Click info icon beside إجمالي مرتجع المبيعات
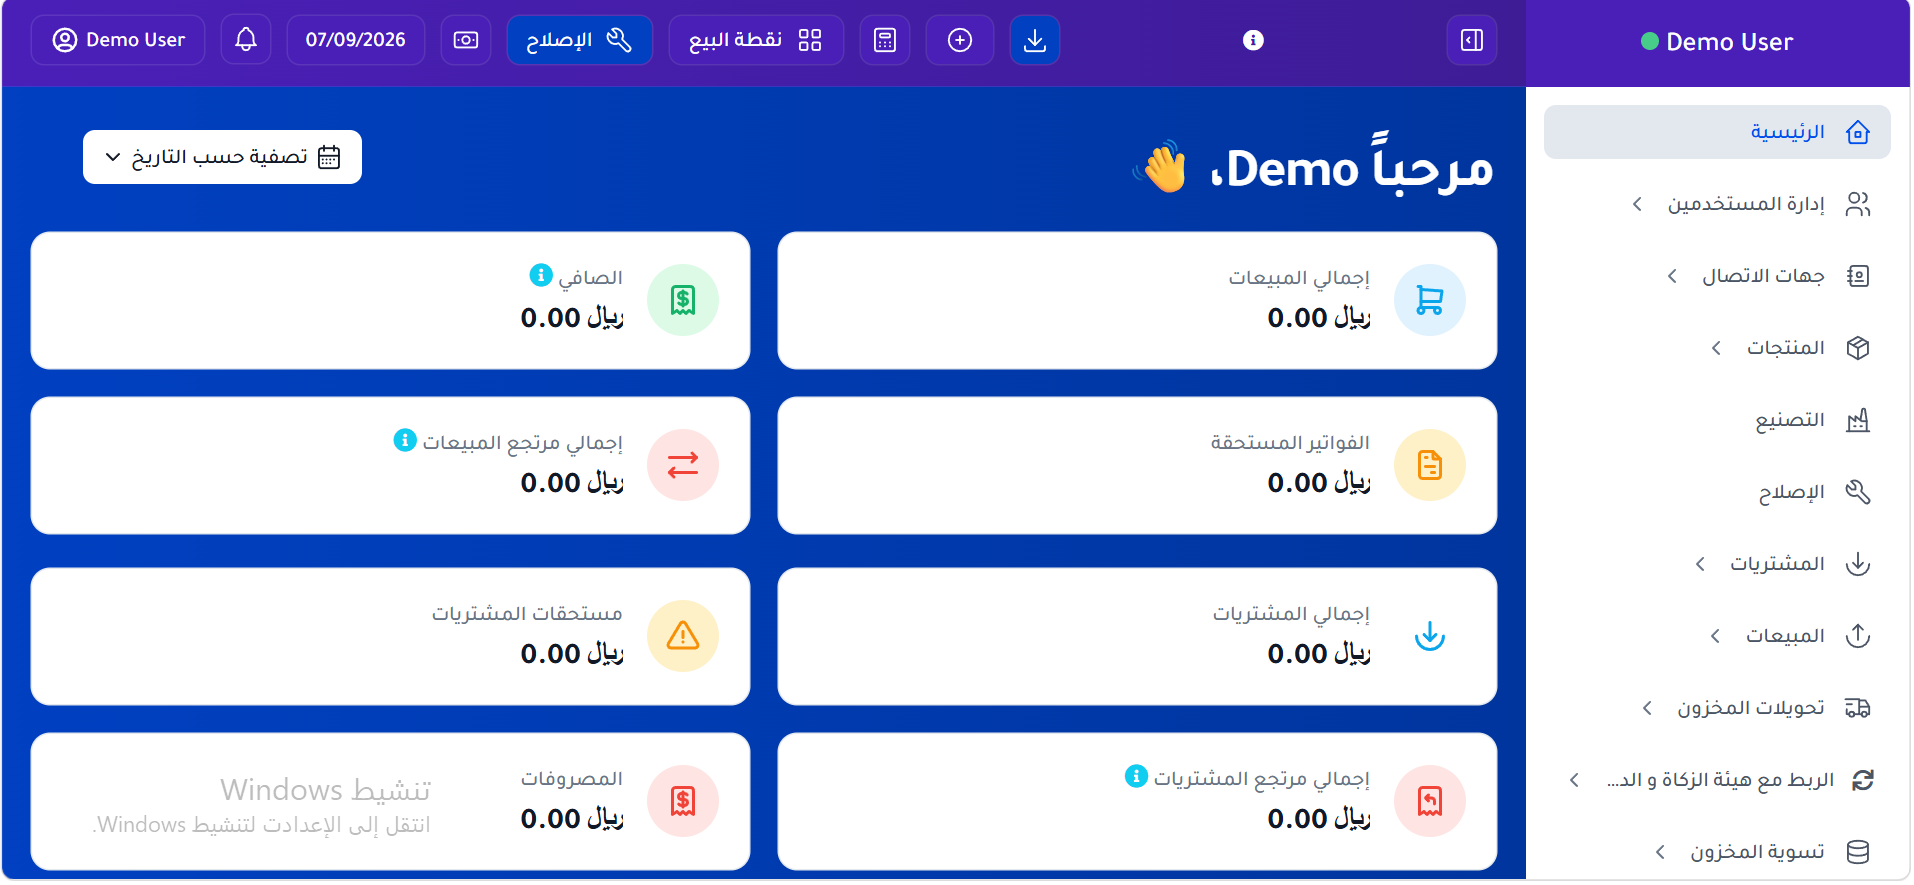The image size is (1914, 885). click(405, 440)
